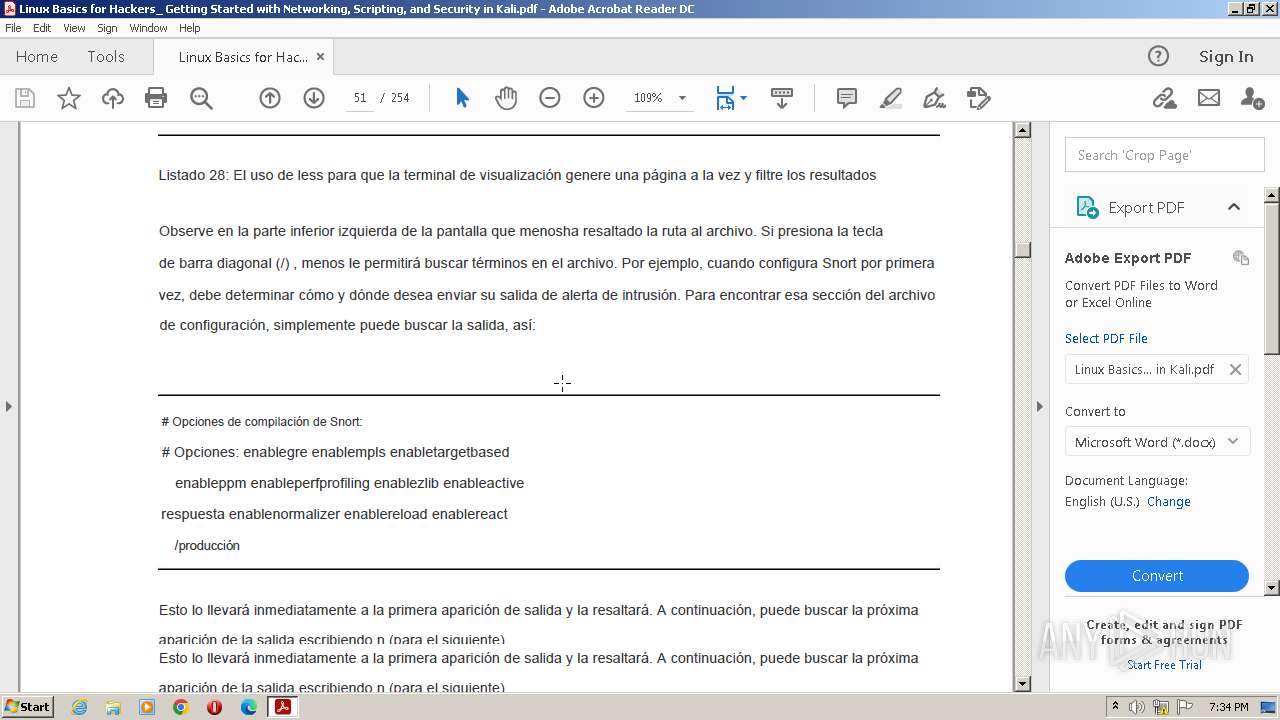Click the selected file name Linux Basics... in Kali.pdf
1280x720 pixels.
click(x=1144, y=369)
